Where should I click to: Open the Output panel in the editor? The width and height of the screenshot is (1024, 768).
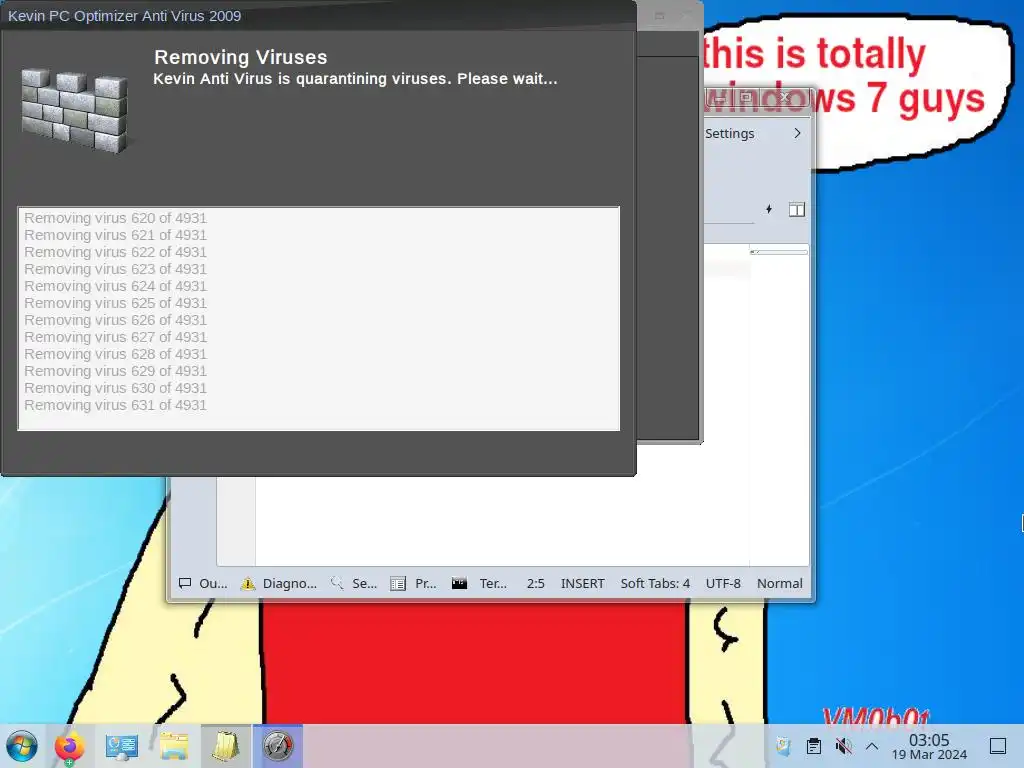(x=203, y=583)
